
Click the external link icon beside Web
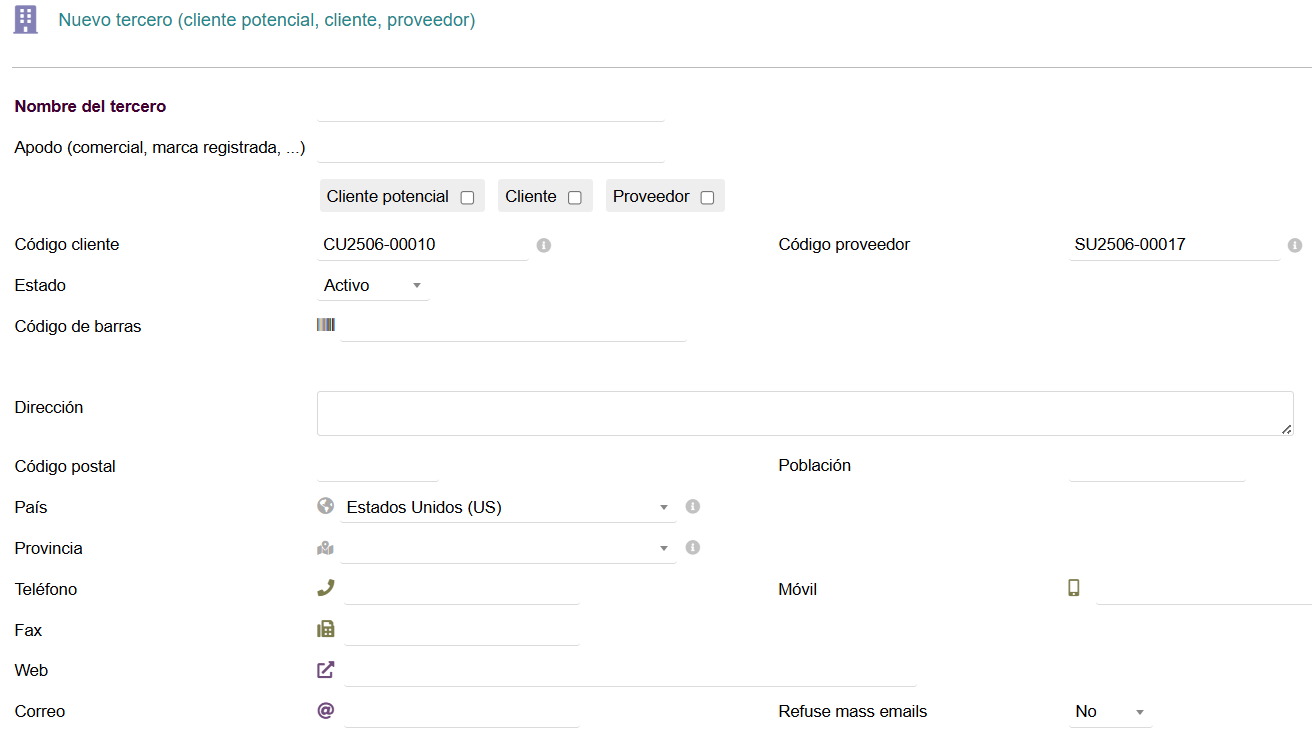[325, 670]
